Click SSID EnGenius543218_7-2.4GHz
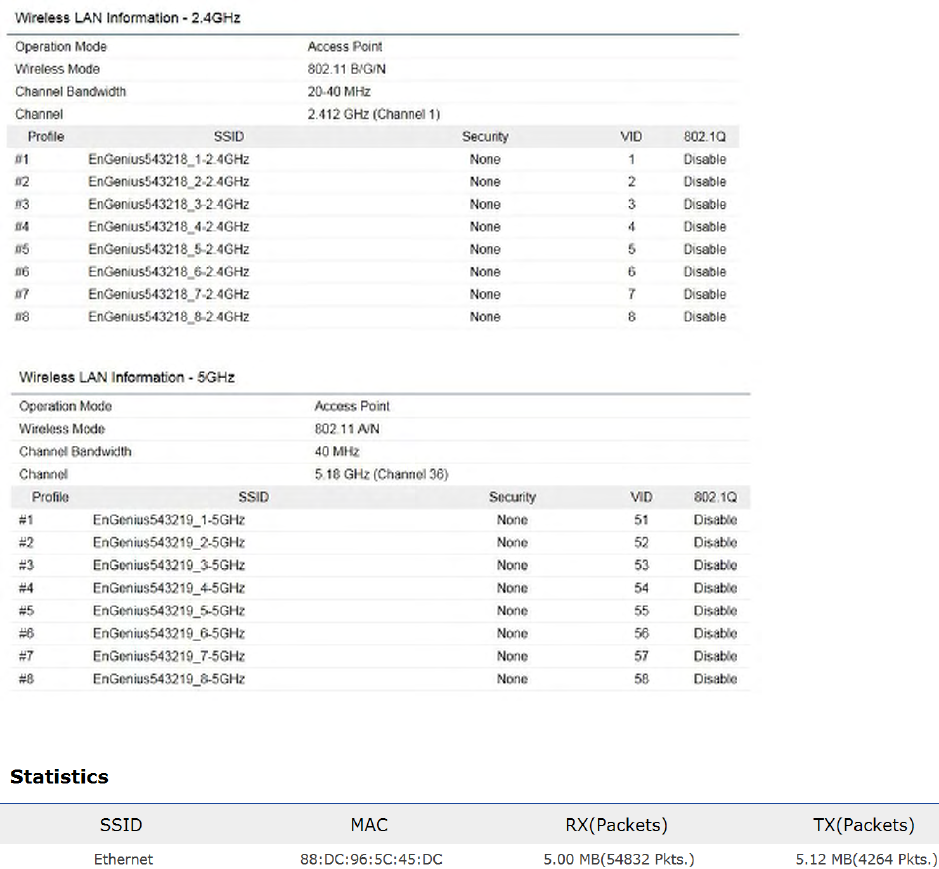This screenshot has height=869, width=939. click(168, 294)
